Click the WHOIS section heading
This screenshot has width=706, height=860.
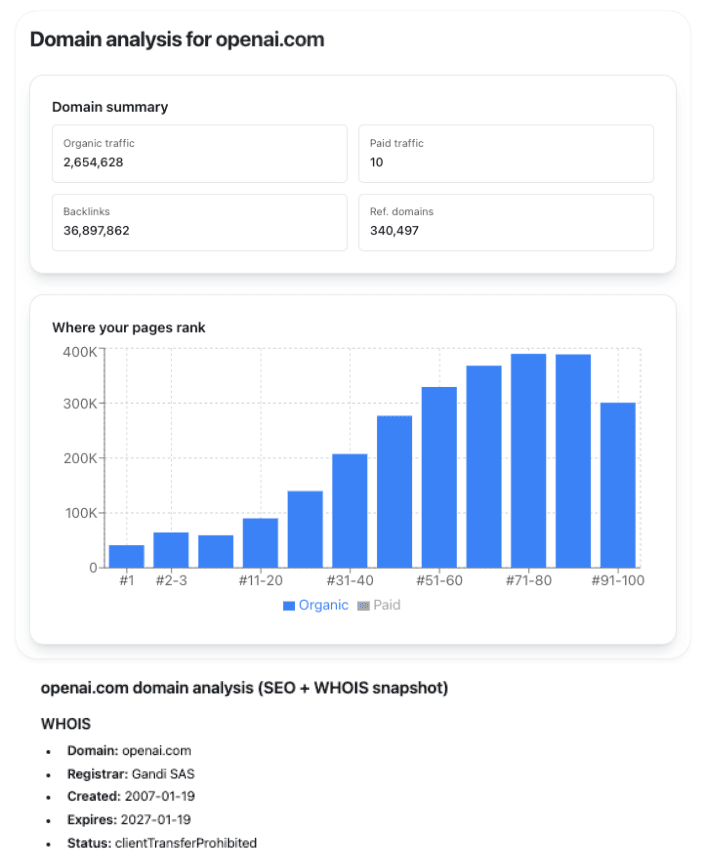click(x=66, y=724)
